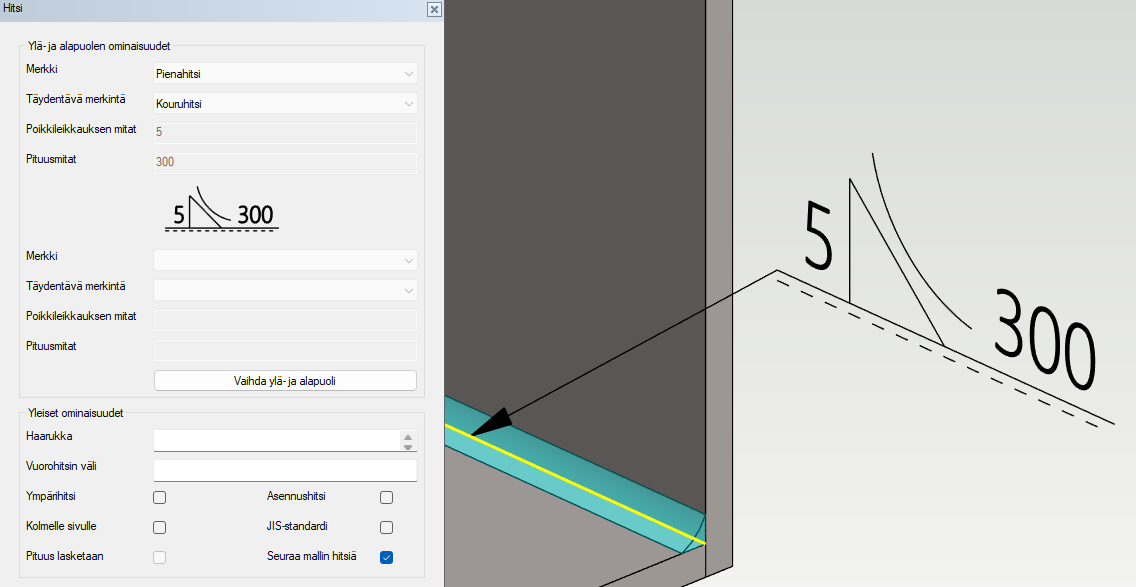Click the Haarukka stepper up arrow
The image size is (1136, 587).
click(410, 434)
